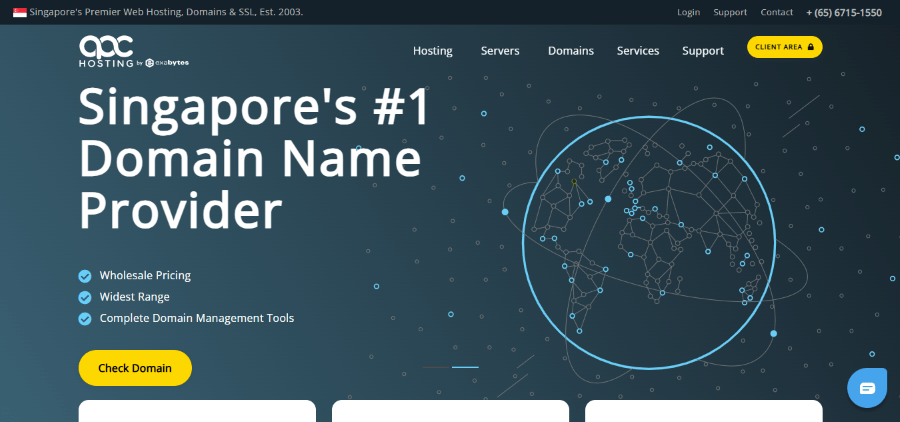Screen dimensions: 900x422
Task: Open Support in the main navigation
Action: [703, 51]
